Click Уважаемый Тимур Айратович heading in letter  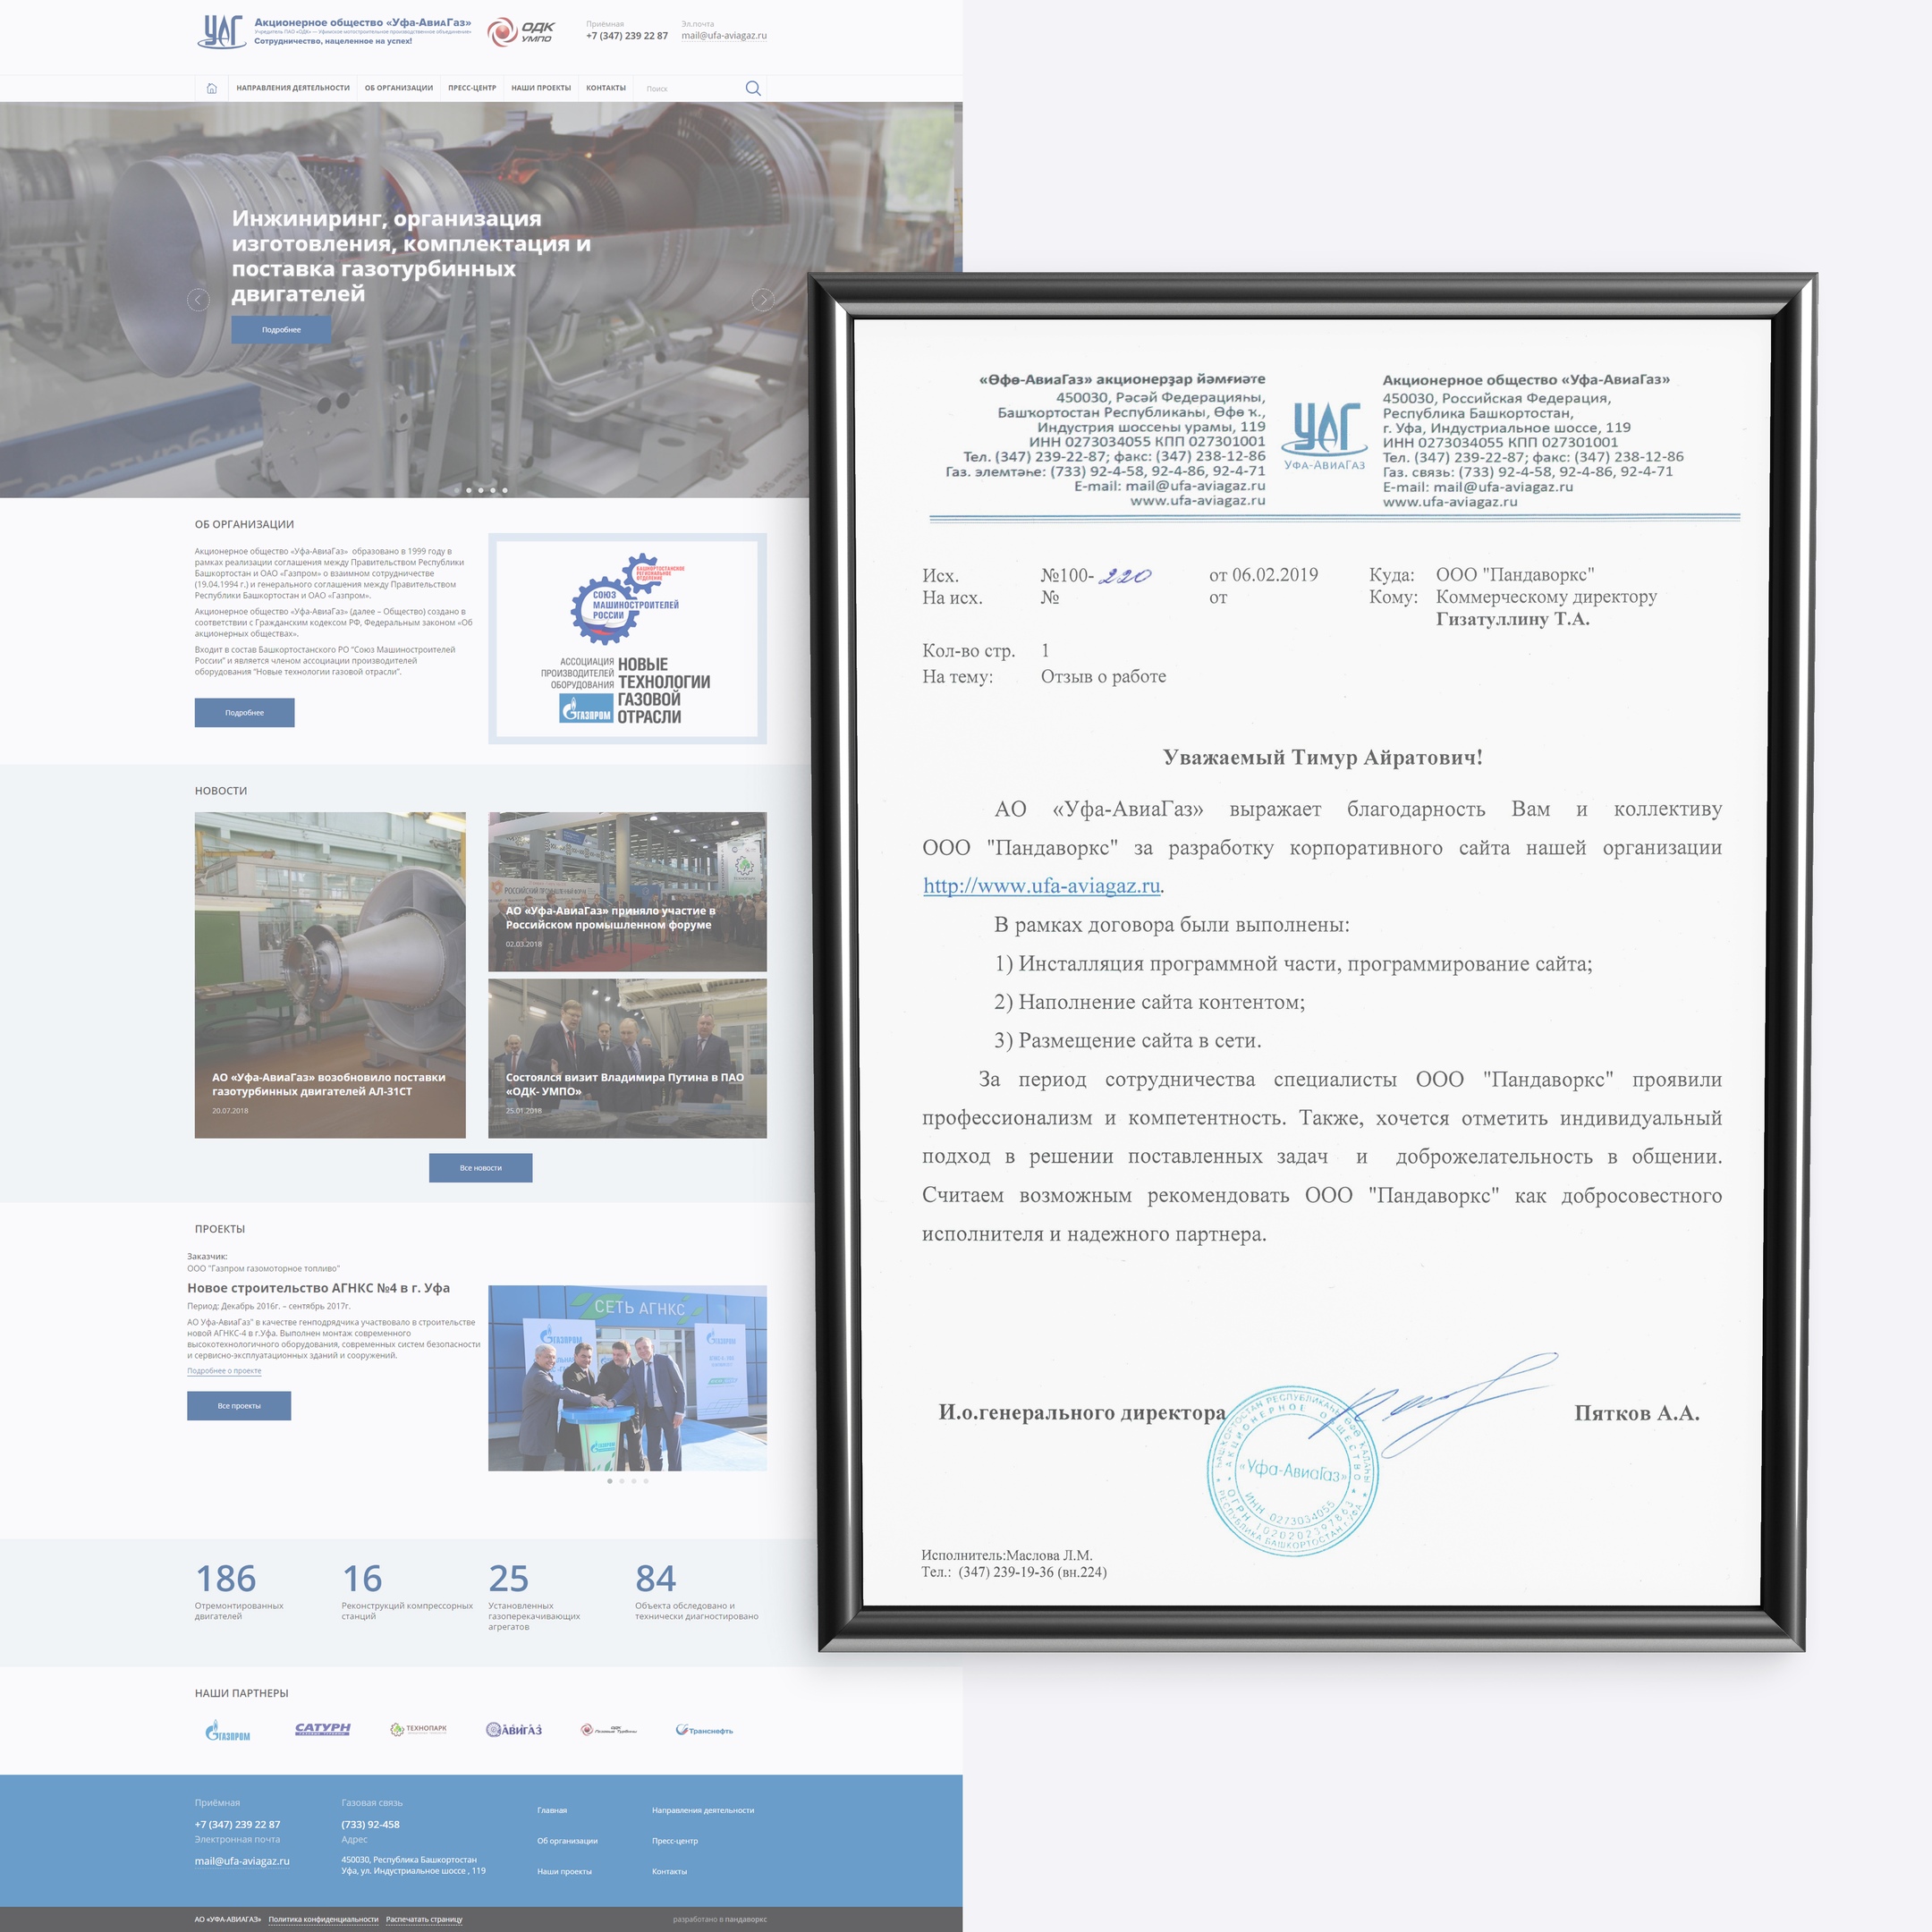pos(1322,757)
